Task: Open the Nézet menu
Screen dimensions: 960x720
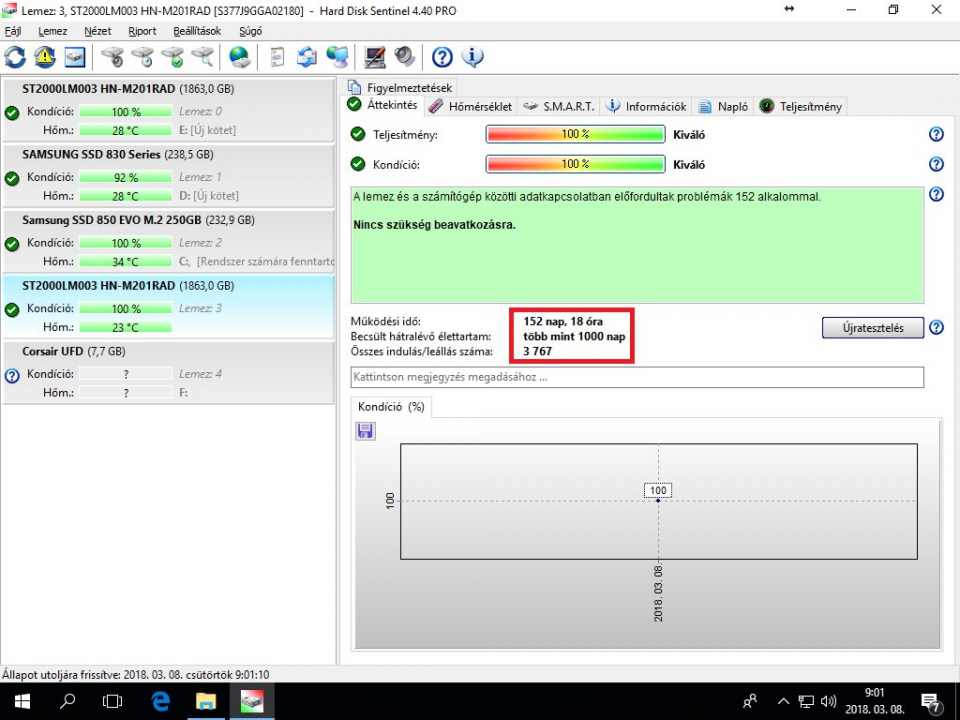Action: [x=98, y=31]
